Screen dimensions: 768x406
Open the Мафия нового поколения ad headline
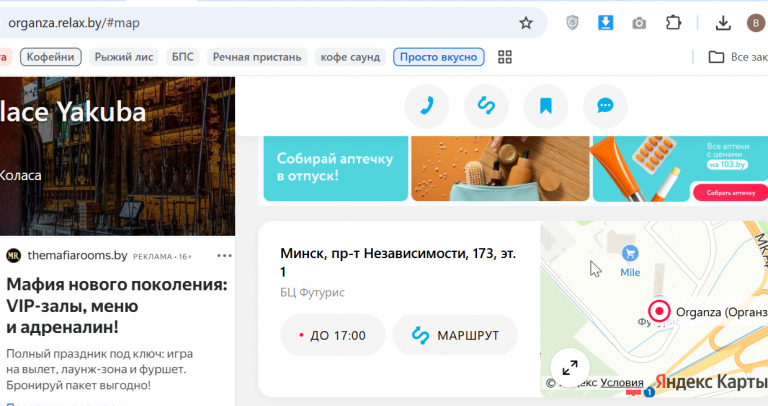pyautogui.click(x=117, y=306)
